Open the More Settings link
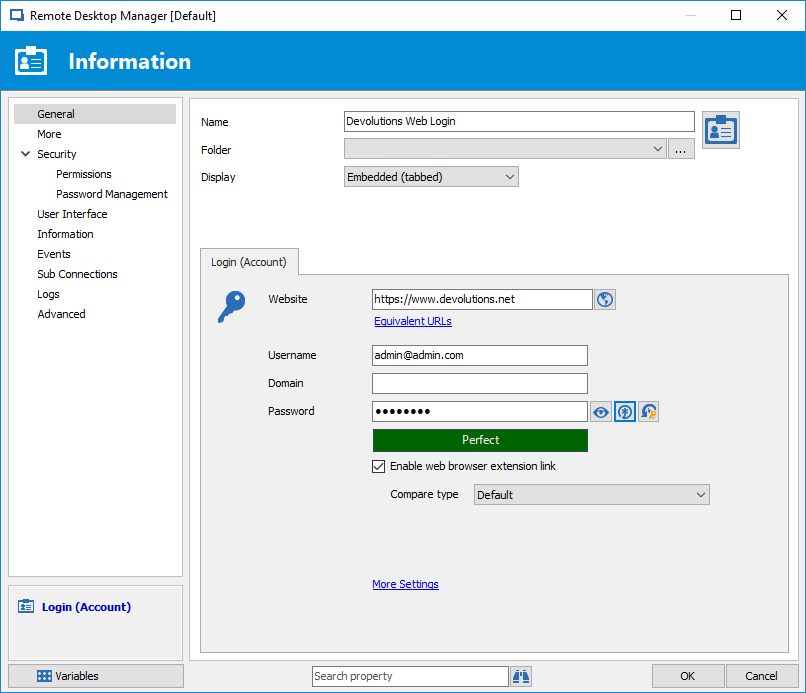 click(x=405, y=584)
